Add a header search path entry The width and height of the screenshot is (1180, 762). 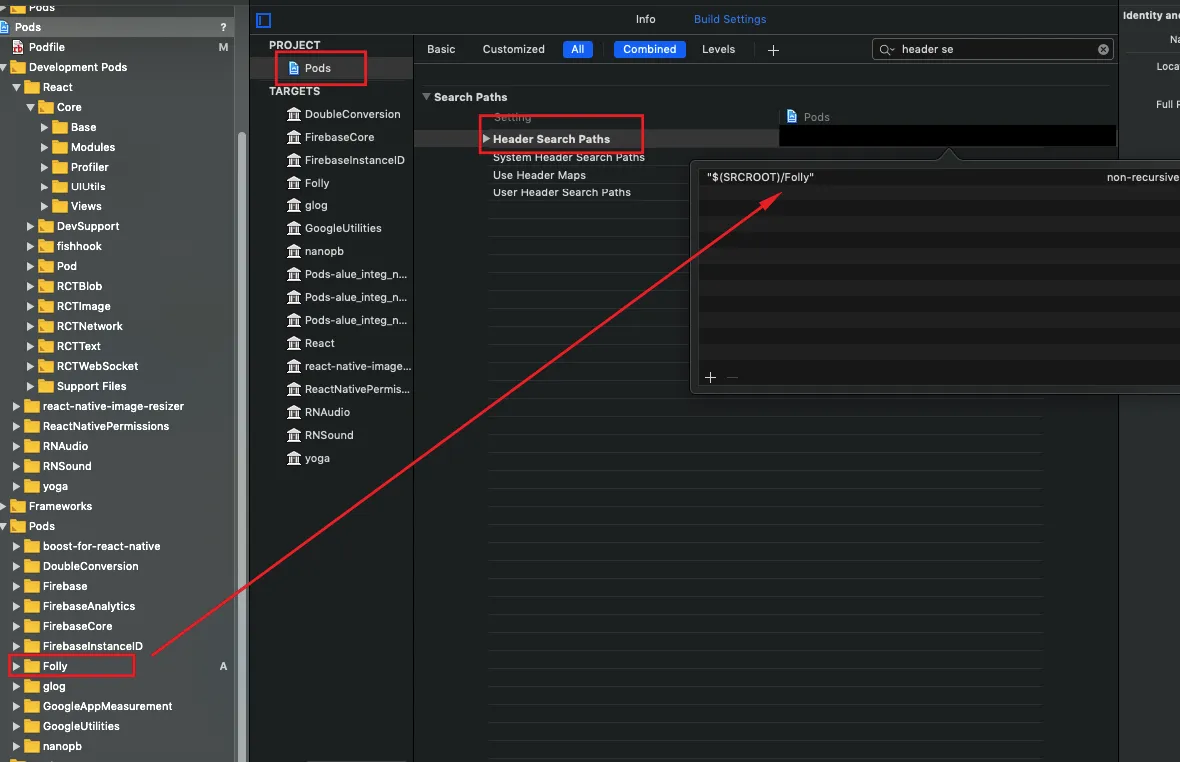click(x=710, y=378)
